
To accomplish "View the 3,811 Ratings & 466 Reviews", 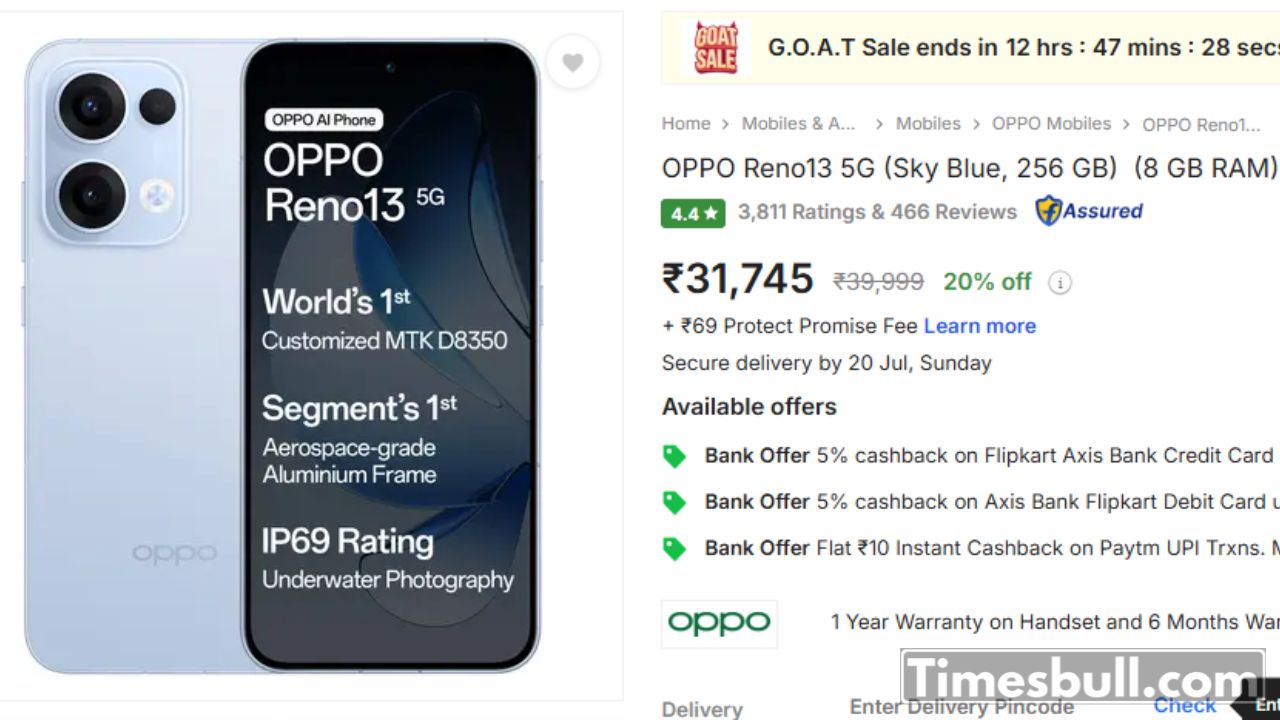I will pos(877,212).
